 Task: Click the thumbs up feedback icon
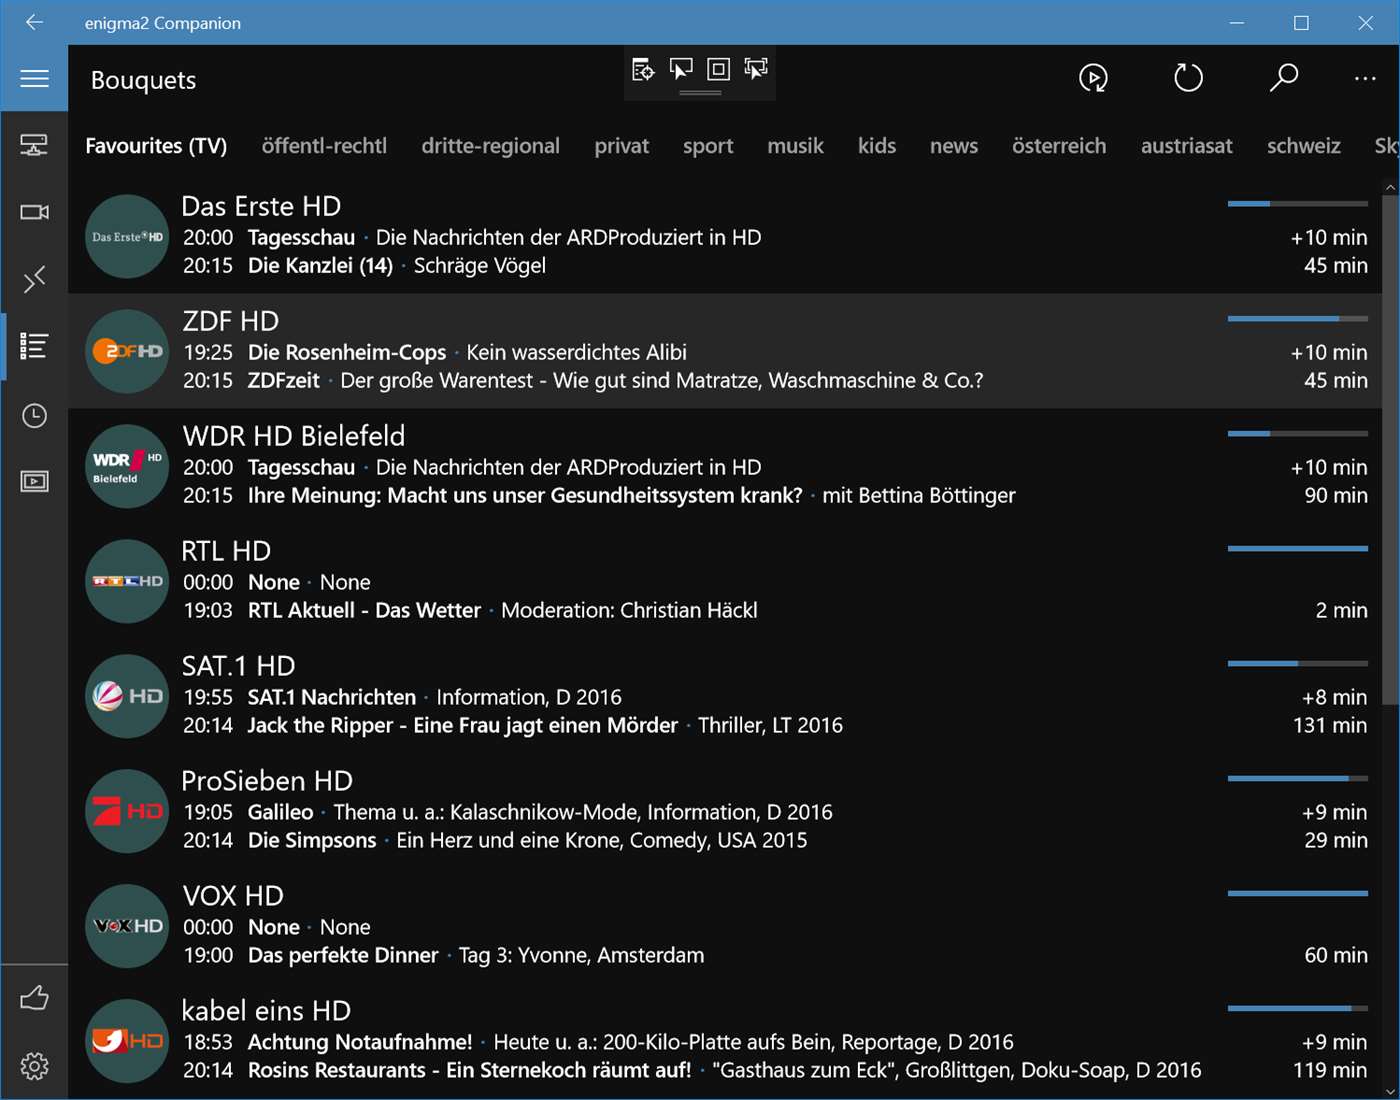coord(34,997)
